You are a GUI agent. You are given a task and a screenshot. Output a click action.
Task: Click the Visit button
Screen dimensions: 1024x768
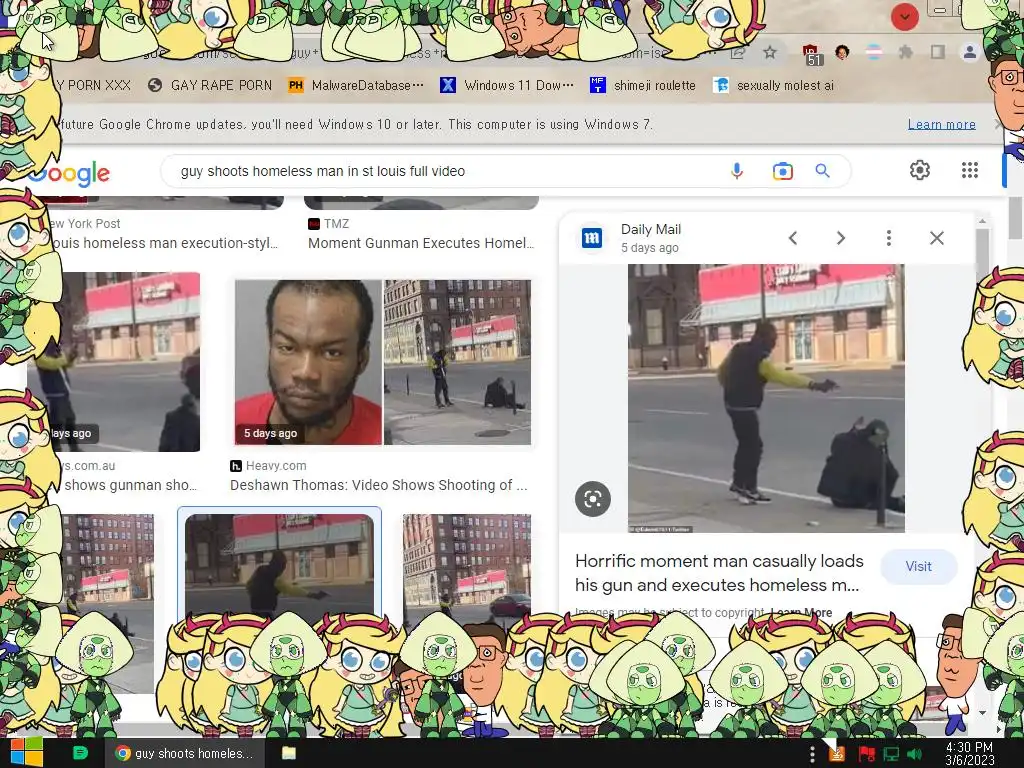pyautogui.click(x=918, y=566)
